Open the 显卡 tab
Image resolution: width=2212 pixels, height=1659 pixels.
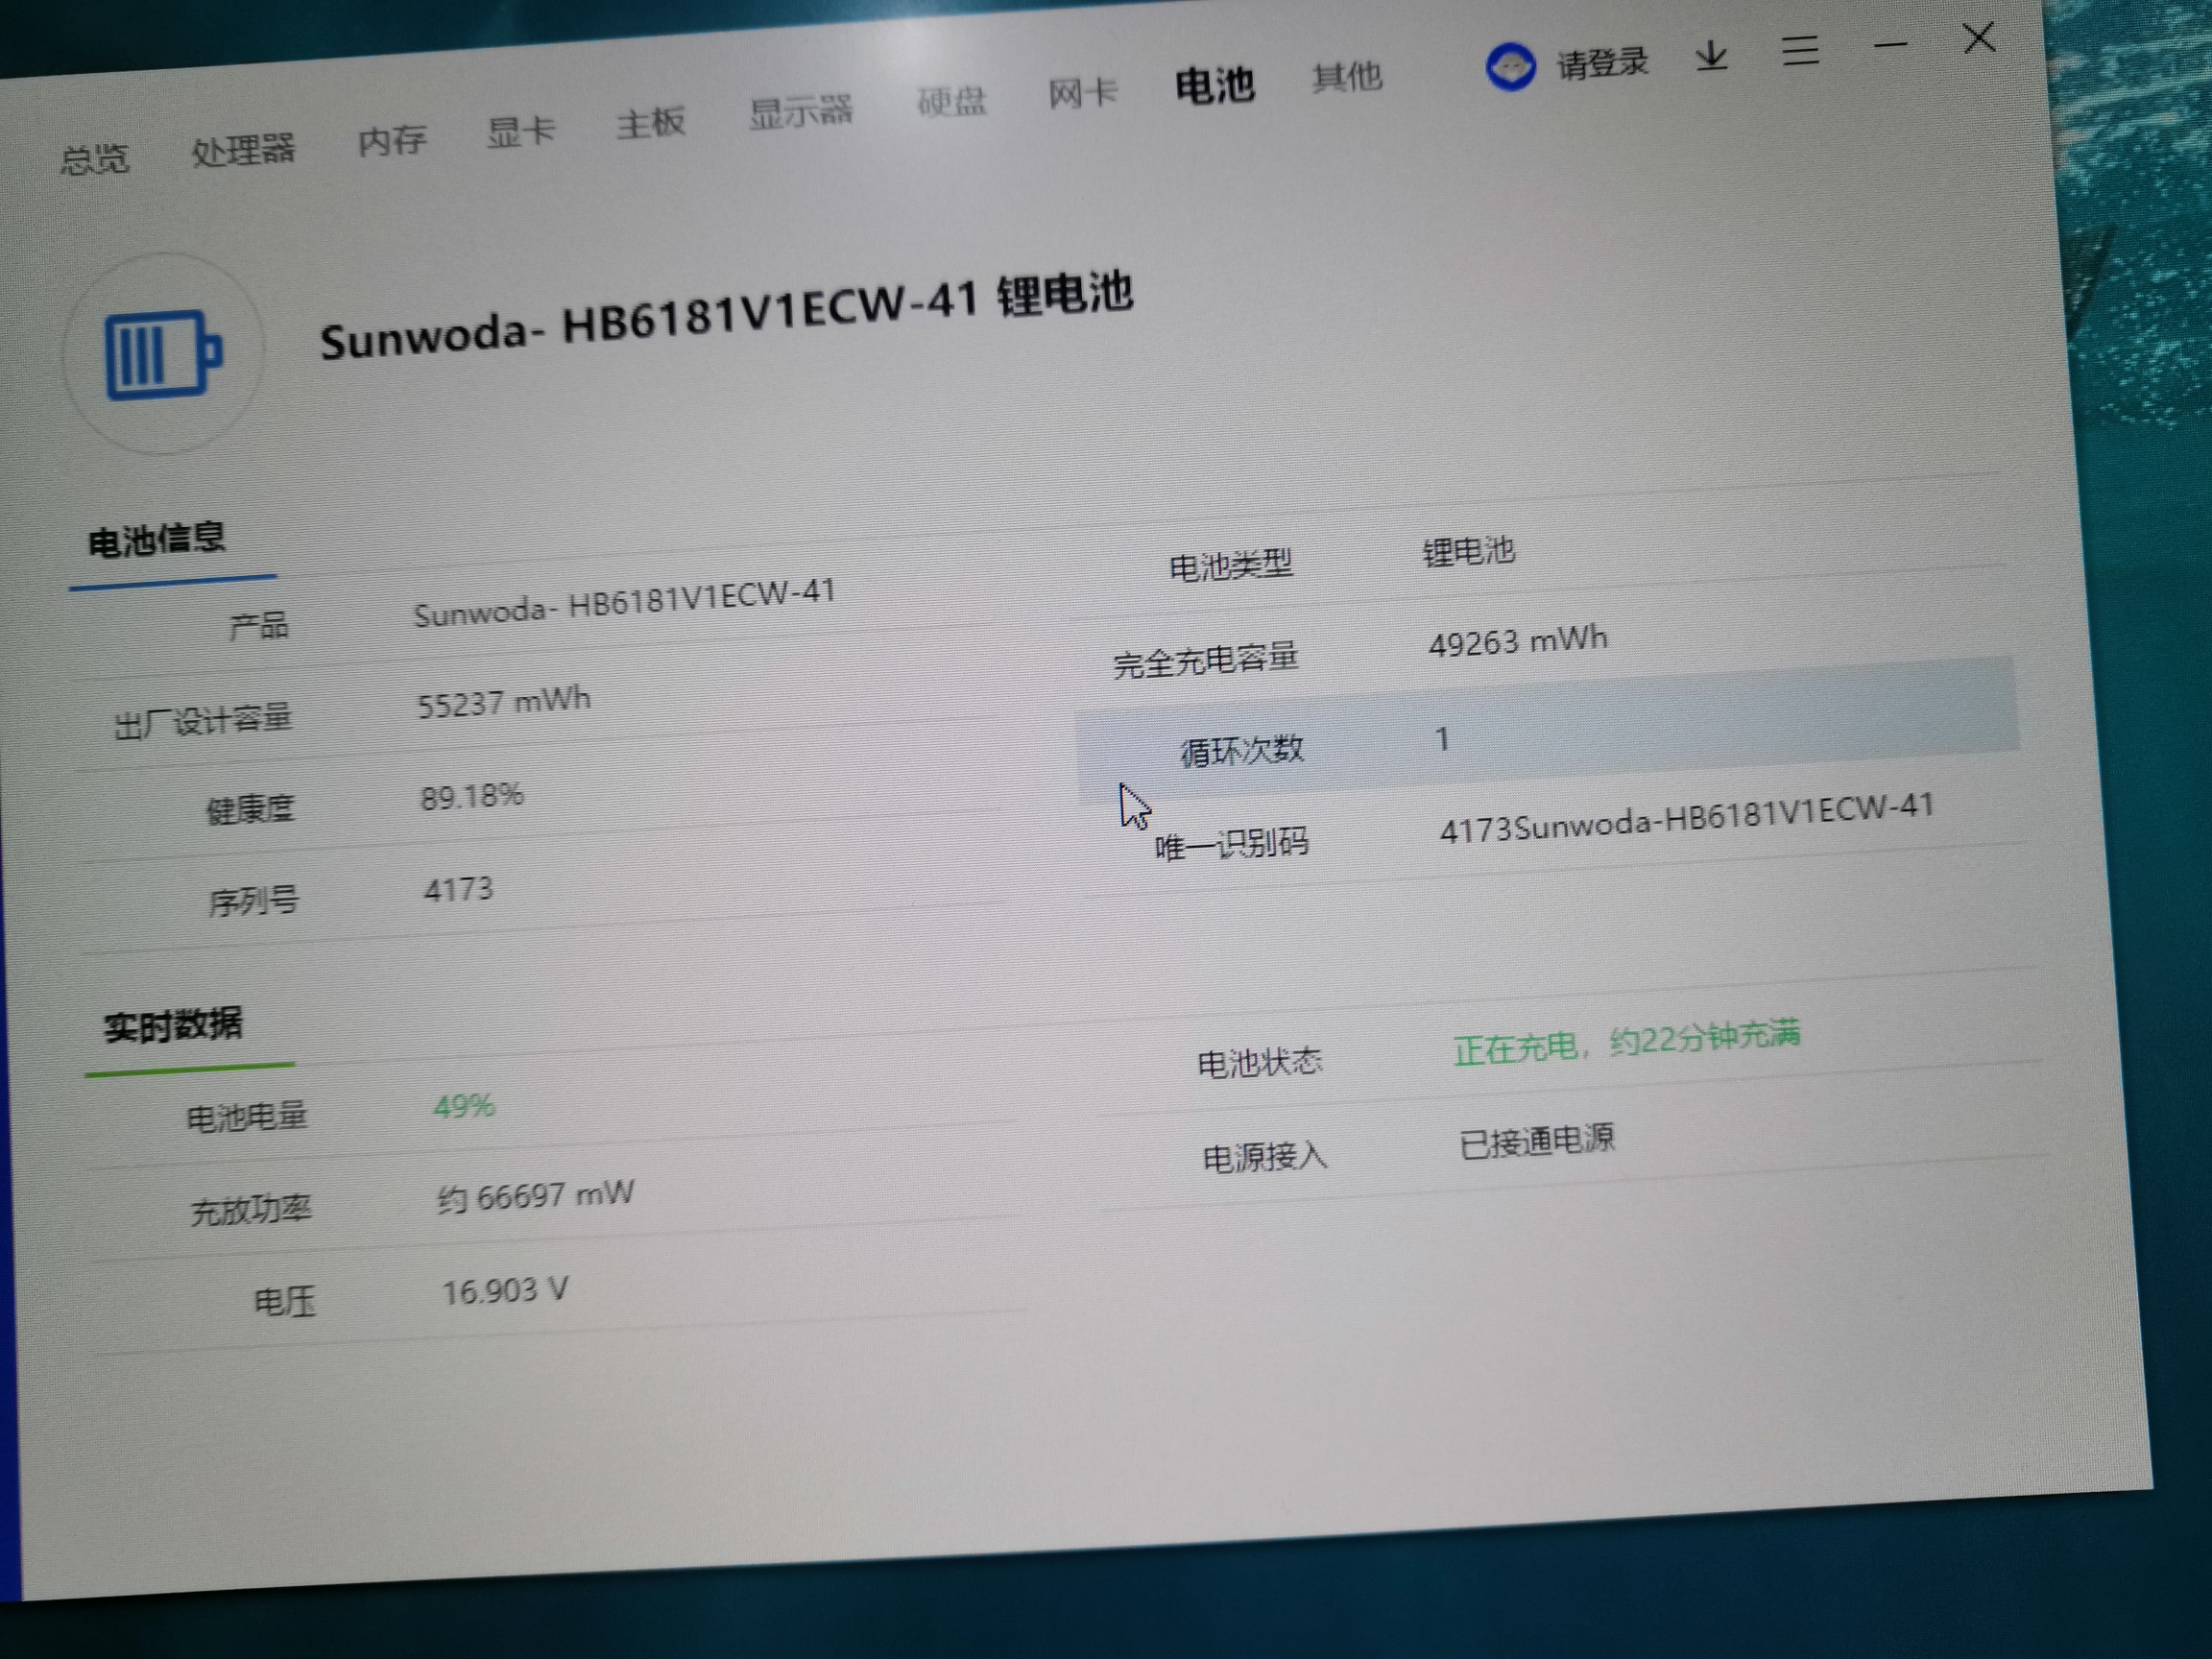pyautogui.click(x=521, y=132)
